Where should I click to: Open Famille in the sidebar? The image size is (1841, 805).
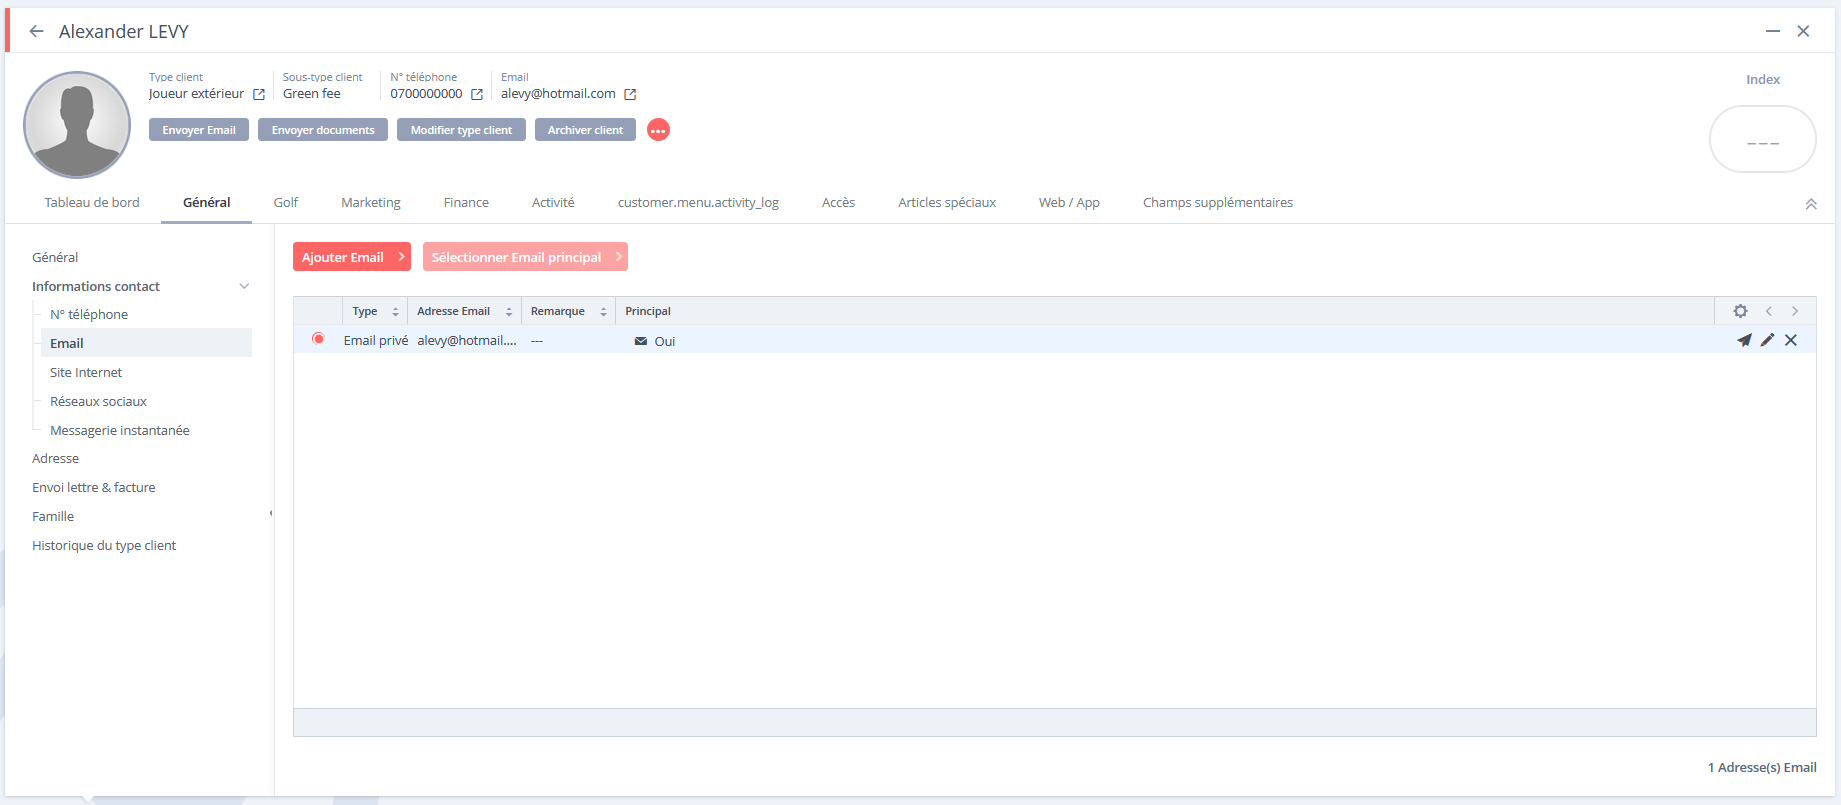53,516
